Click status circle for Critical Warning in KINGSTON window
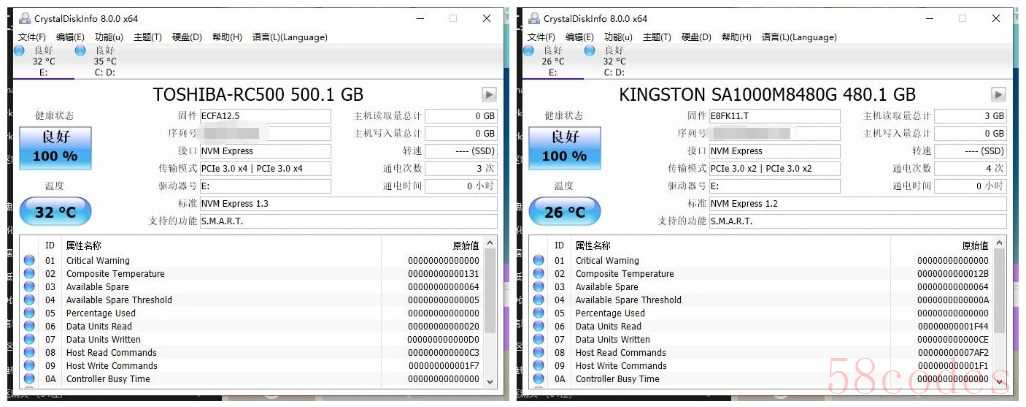This screenshot has width=1026, height=407. click(539, 260)
